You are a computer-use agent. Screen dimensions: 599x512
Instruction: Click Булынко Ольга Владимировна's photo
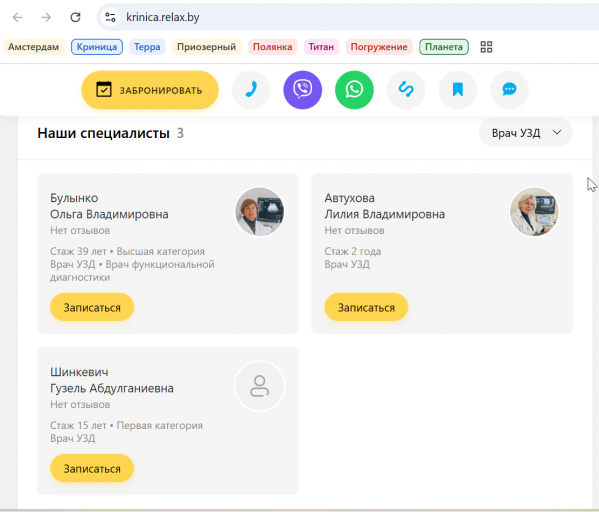[259, 212]
